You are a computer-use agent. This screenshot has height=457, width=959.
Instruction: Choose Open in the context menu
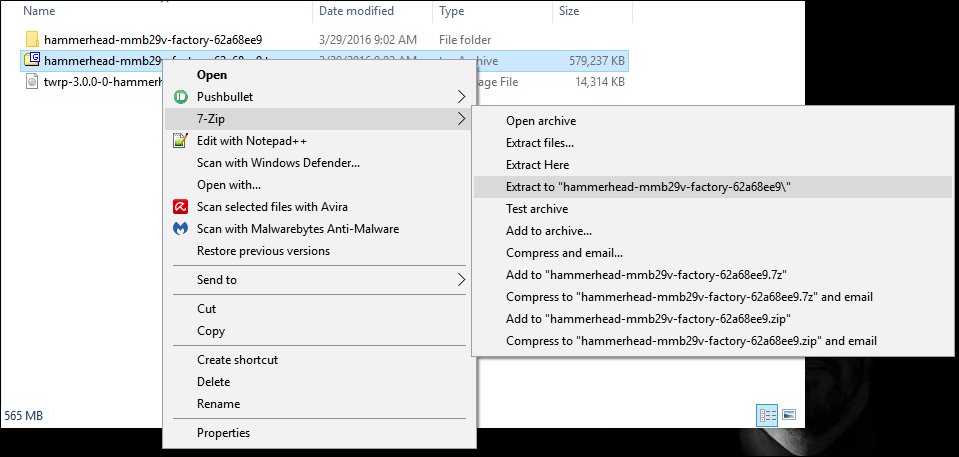(x=320, y=75)
